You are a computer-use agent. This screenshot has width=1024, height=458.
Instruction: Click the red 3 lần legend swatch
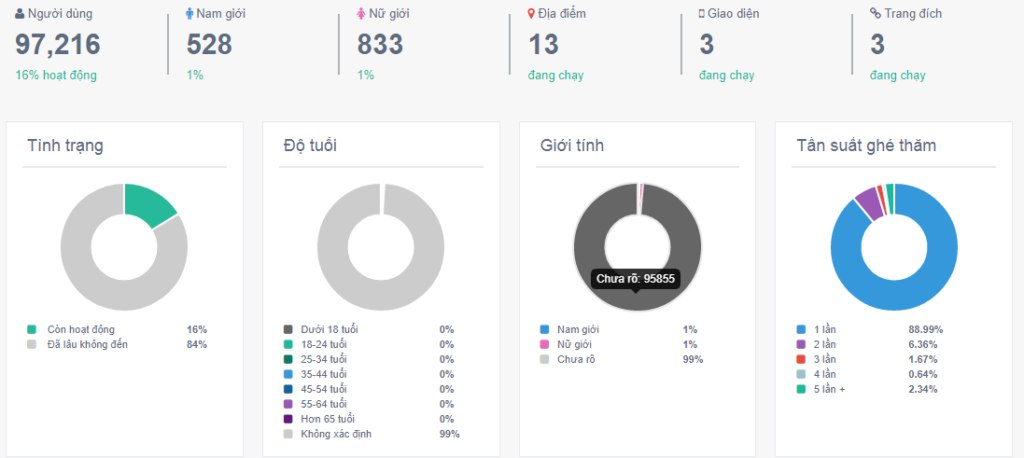801,359
